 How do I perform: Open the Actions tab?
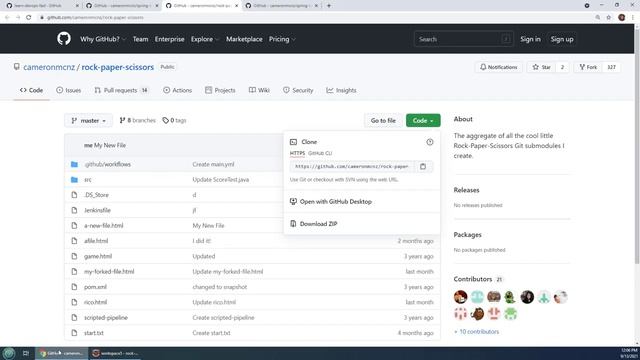coord(178,90)
